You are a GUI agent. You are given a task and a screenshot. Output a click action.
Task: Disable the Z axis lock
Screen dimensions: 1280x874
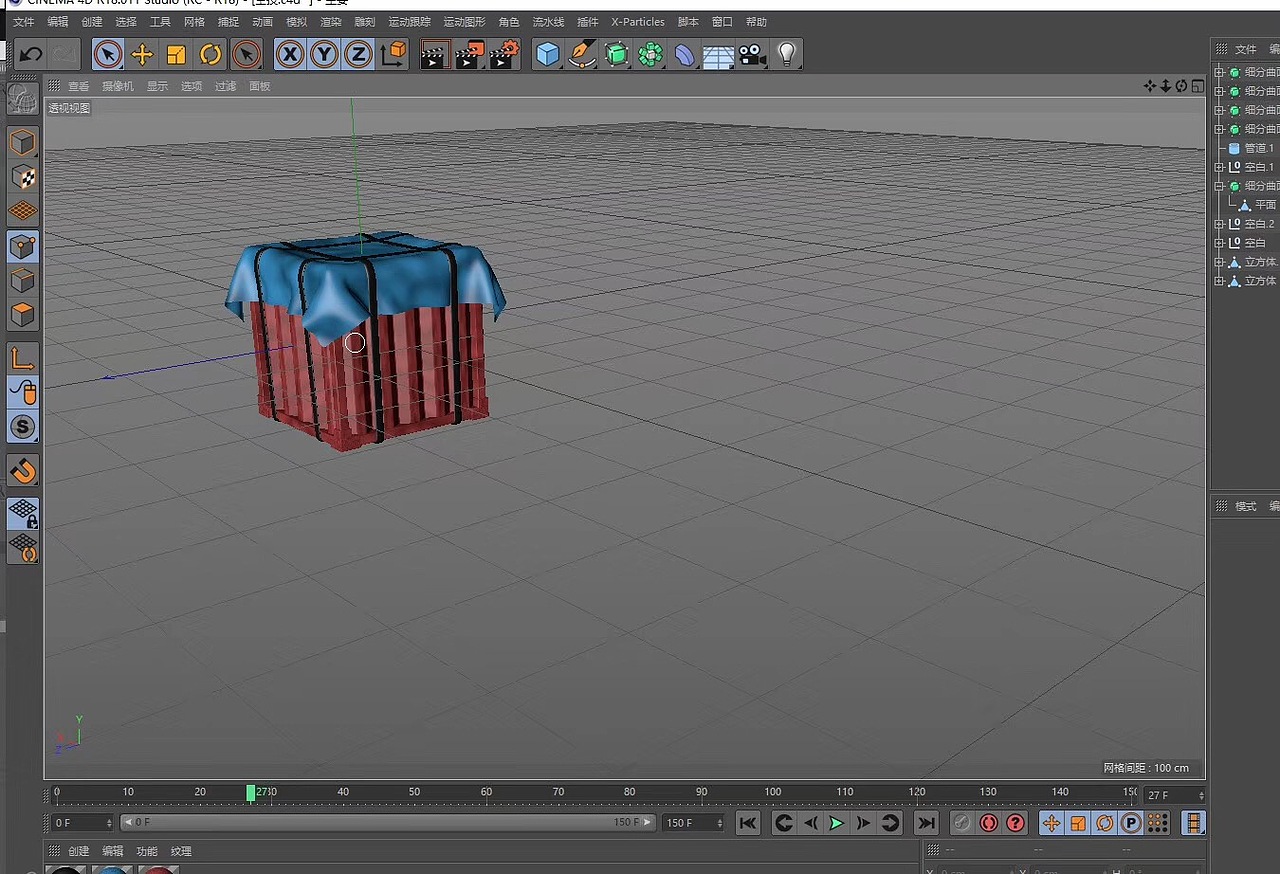(x=357, y=54)
